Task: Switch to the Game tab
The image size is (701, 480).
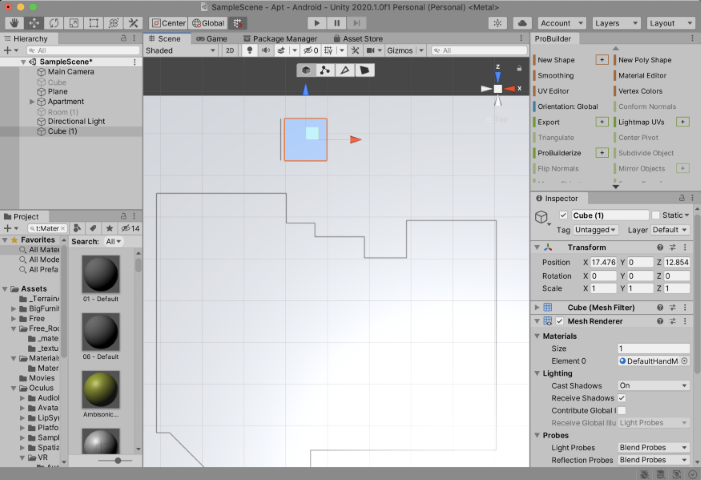Action: (212, 38)
